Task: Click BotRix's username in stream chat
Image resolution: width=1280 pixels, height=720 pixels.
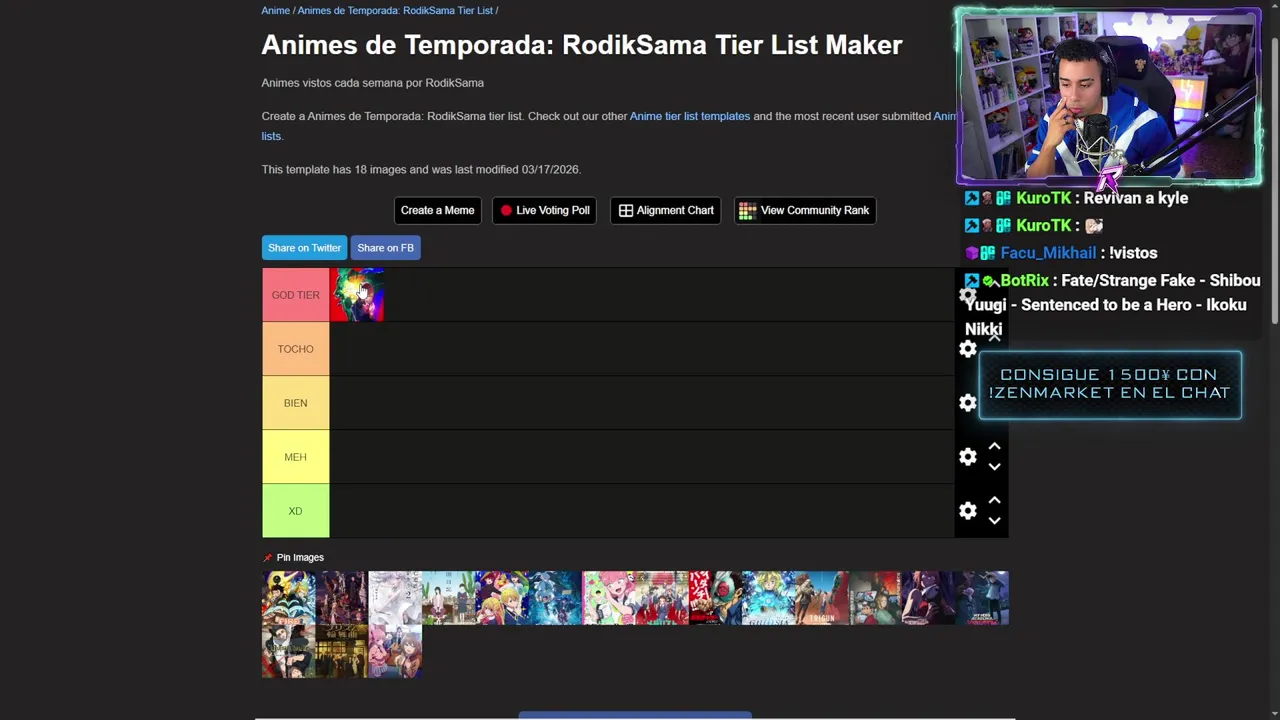Action: (x=1024, y=281)
